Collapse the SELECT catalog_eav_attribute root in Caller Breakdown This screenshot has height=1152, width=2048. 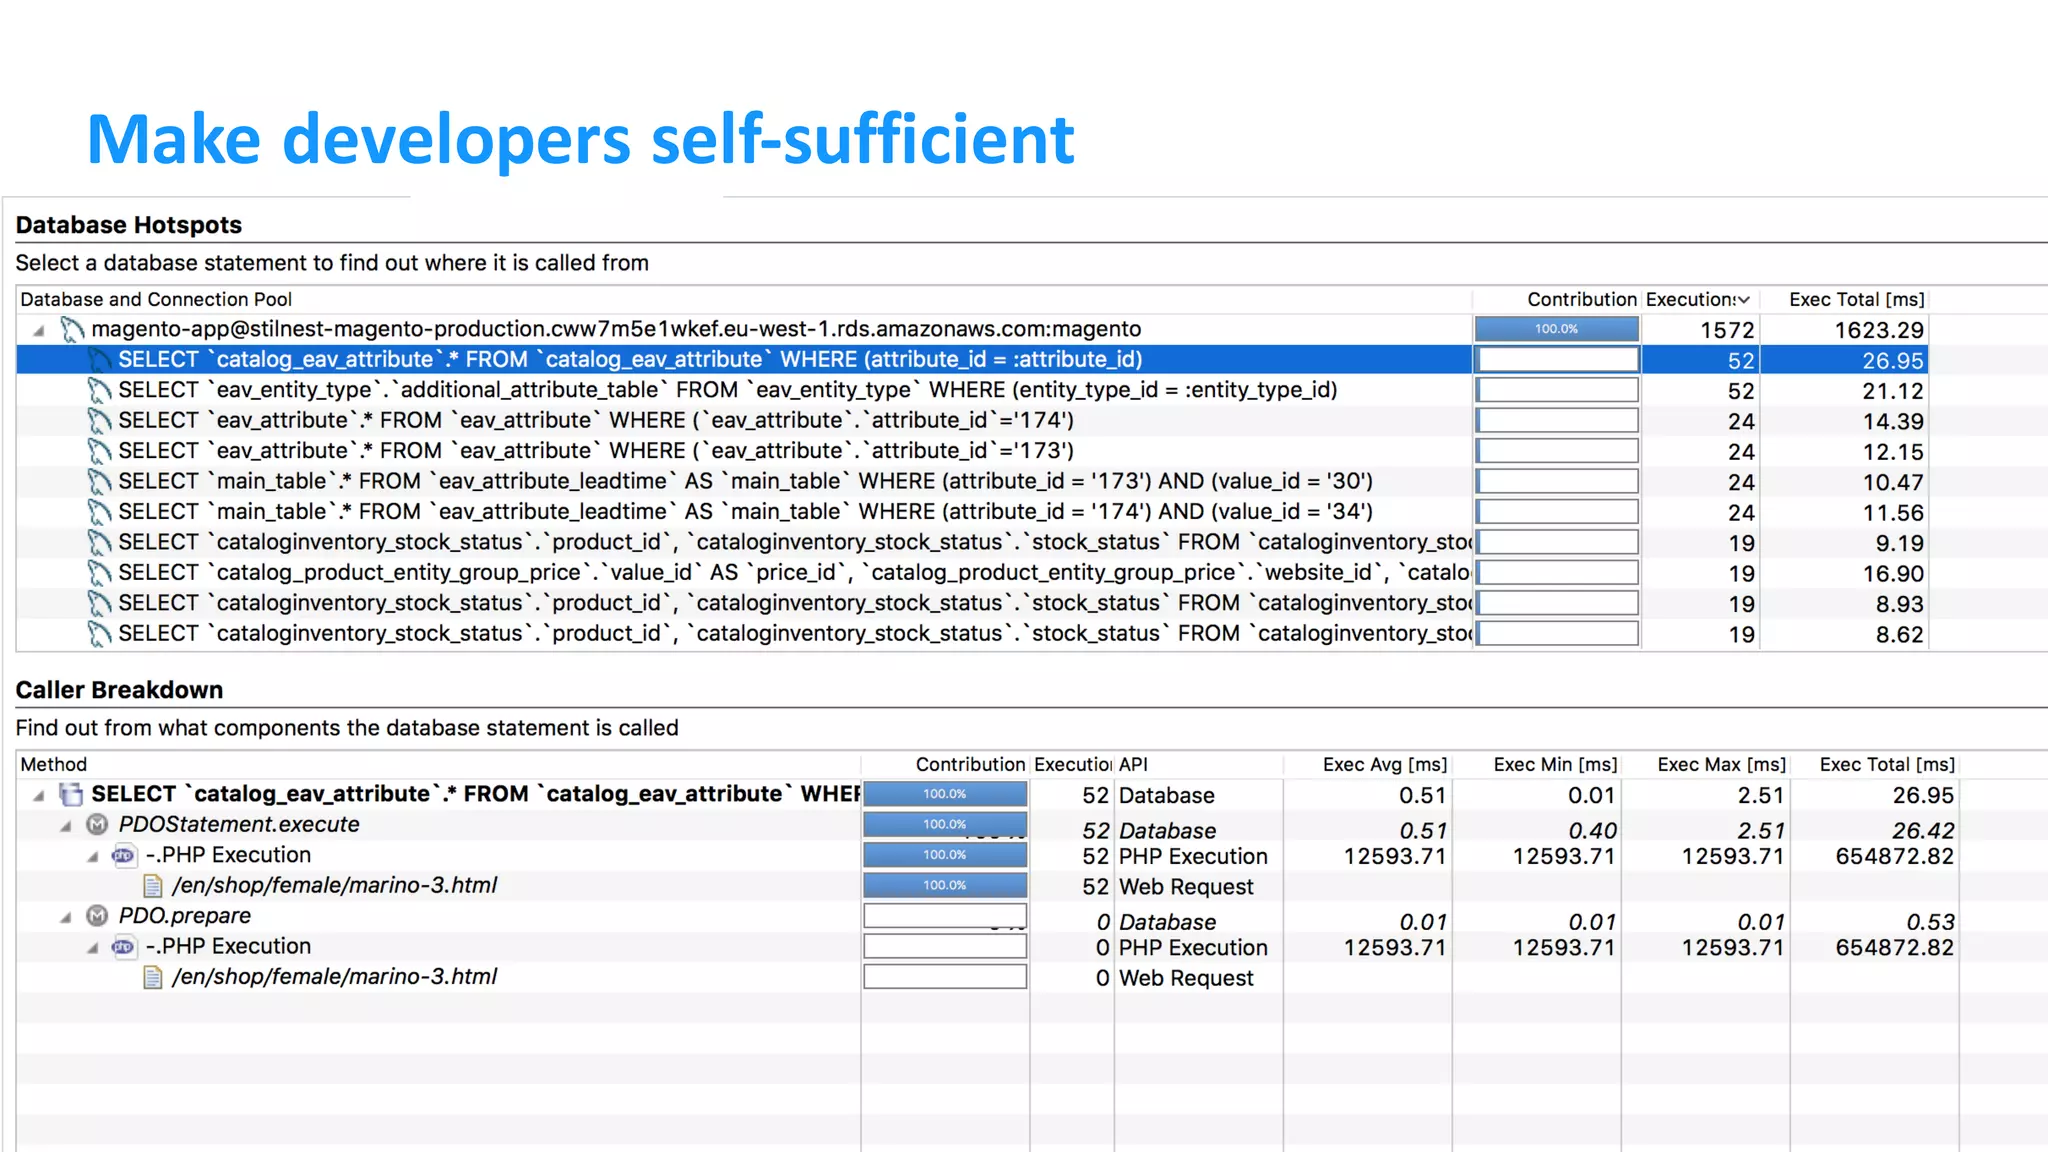pos(39,796)
